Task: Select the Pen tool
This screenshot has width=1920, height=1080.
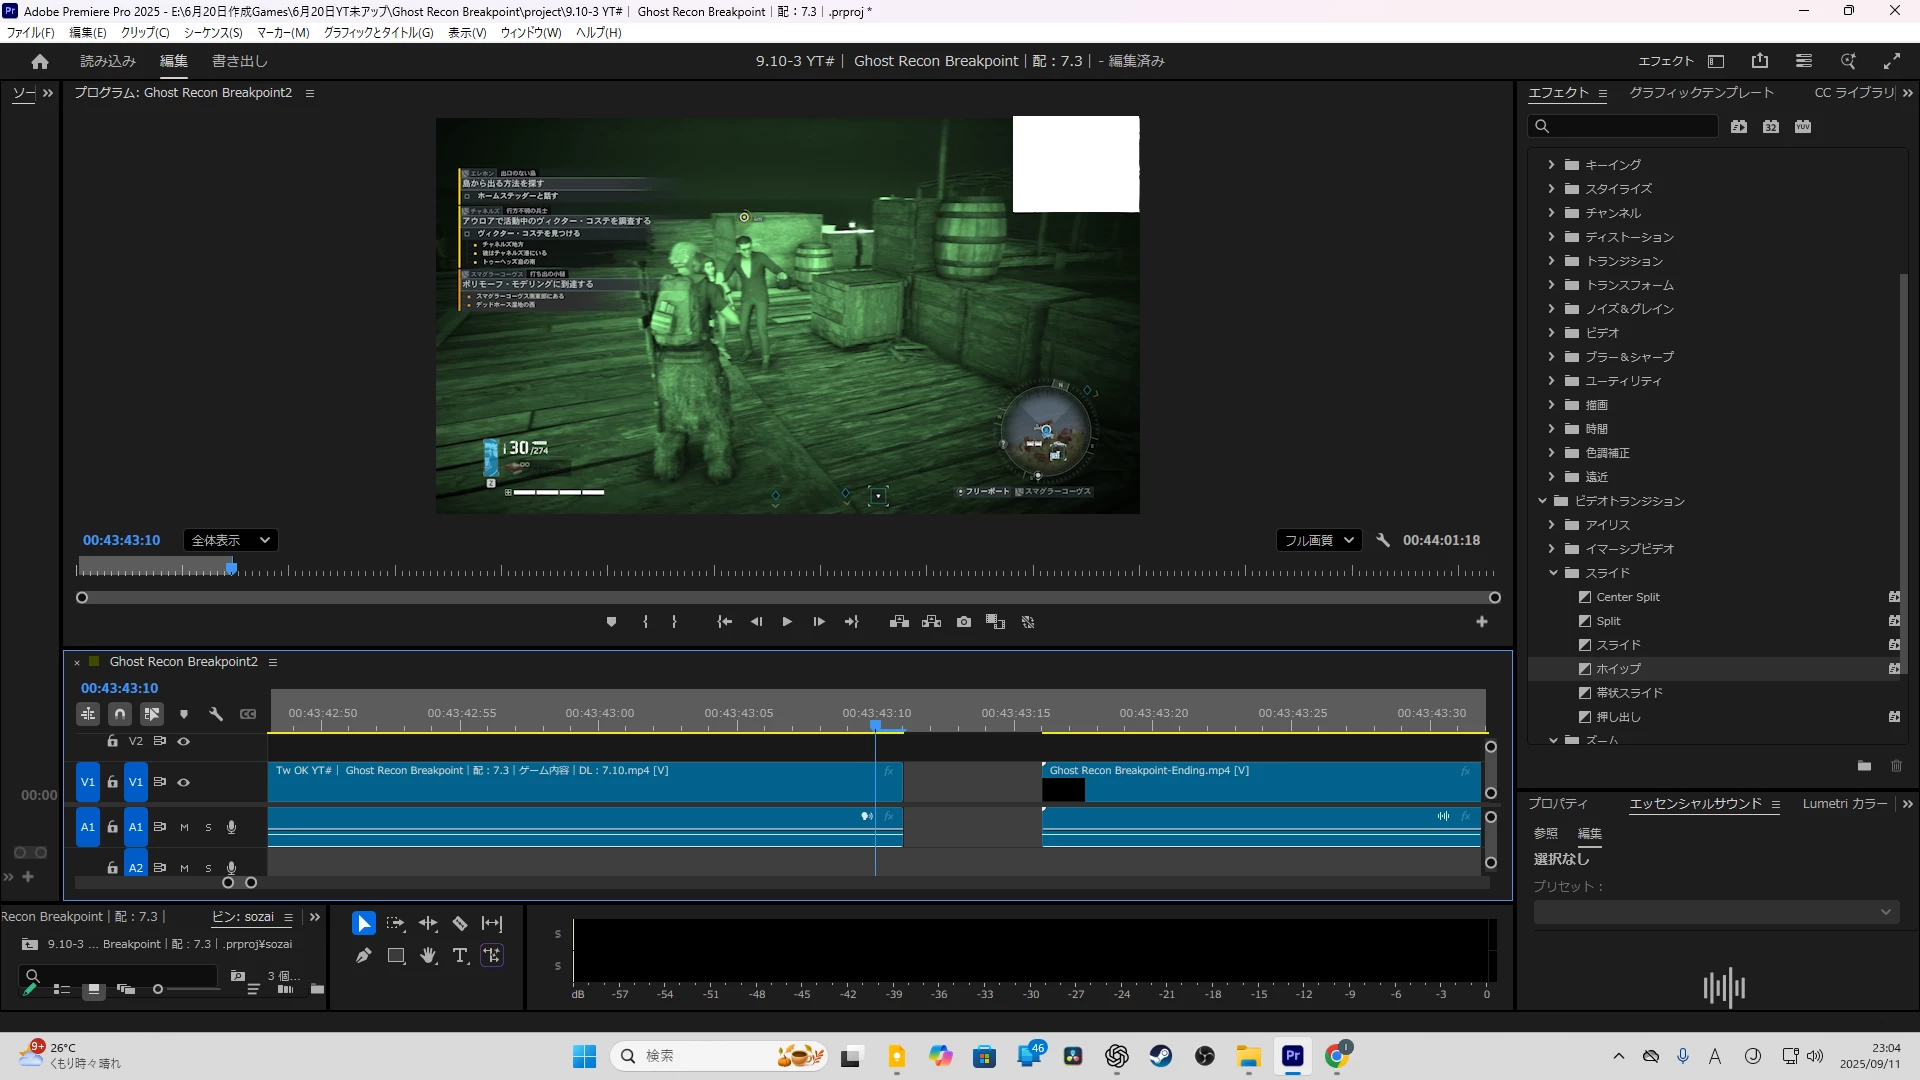Action: pos(363,956)
